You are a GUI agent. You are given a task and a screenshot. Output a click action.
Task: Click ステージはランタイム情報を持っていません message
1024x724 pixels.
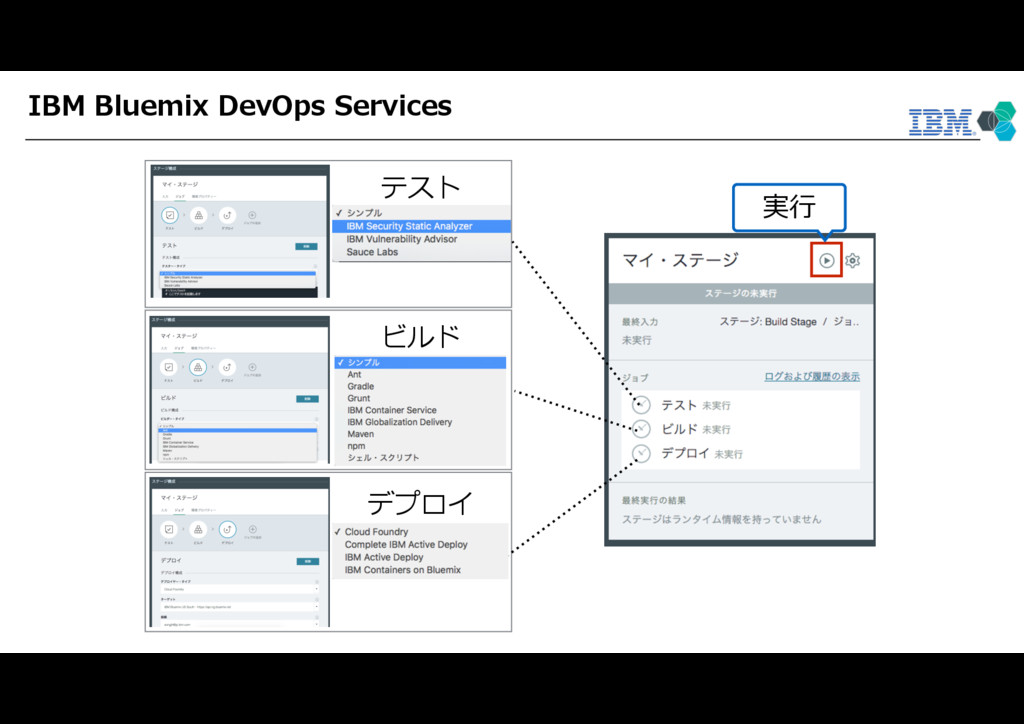721,519
